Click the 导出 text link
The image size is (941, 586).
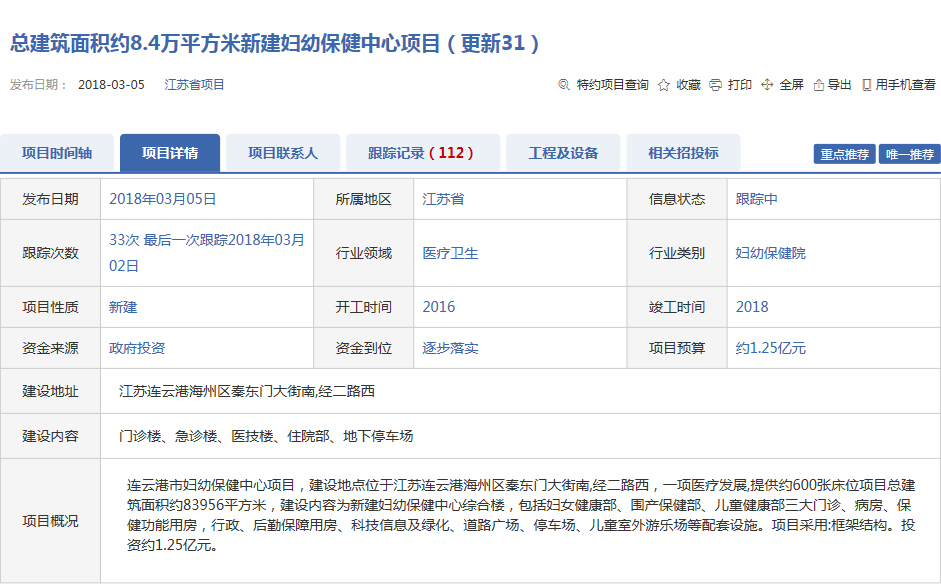coord(839,85)
